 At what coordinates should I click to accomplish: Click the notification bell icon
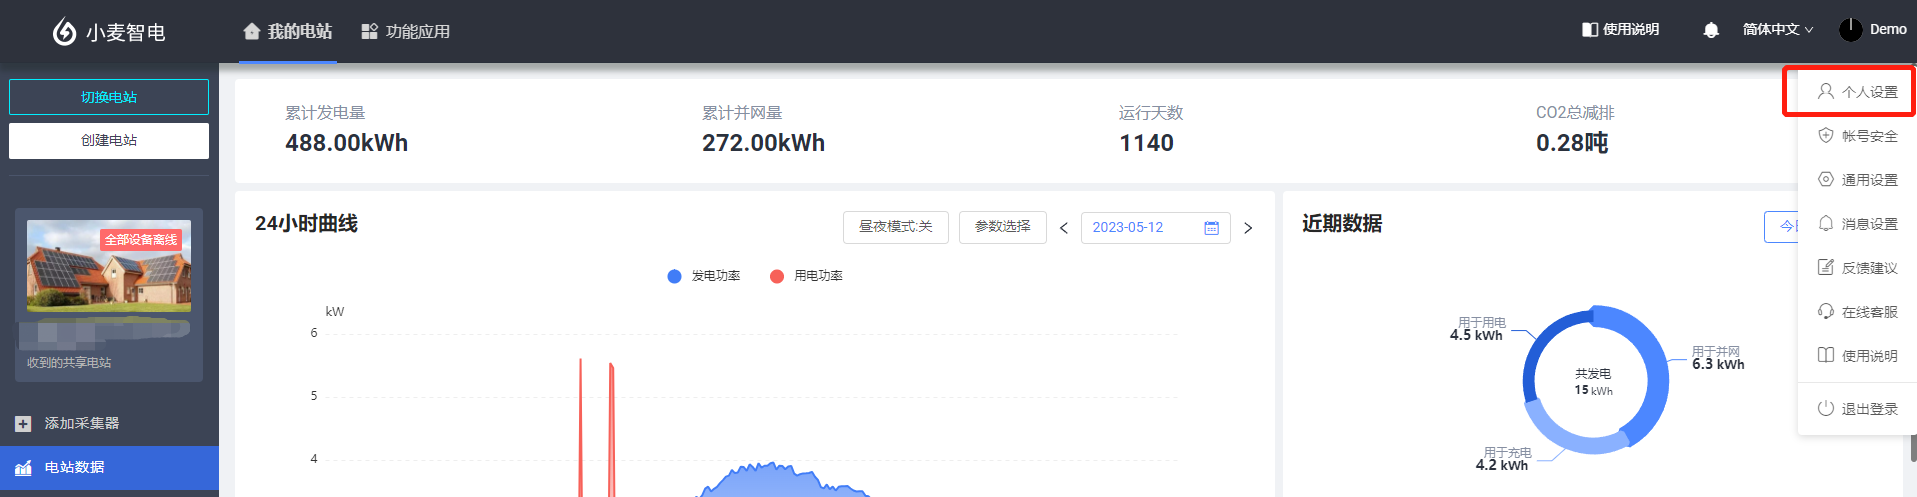point(1710,30)
